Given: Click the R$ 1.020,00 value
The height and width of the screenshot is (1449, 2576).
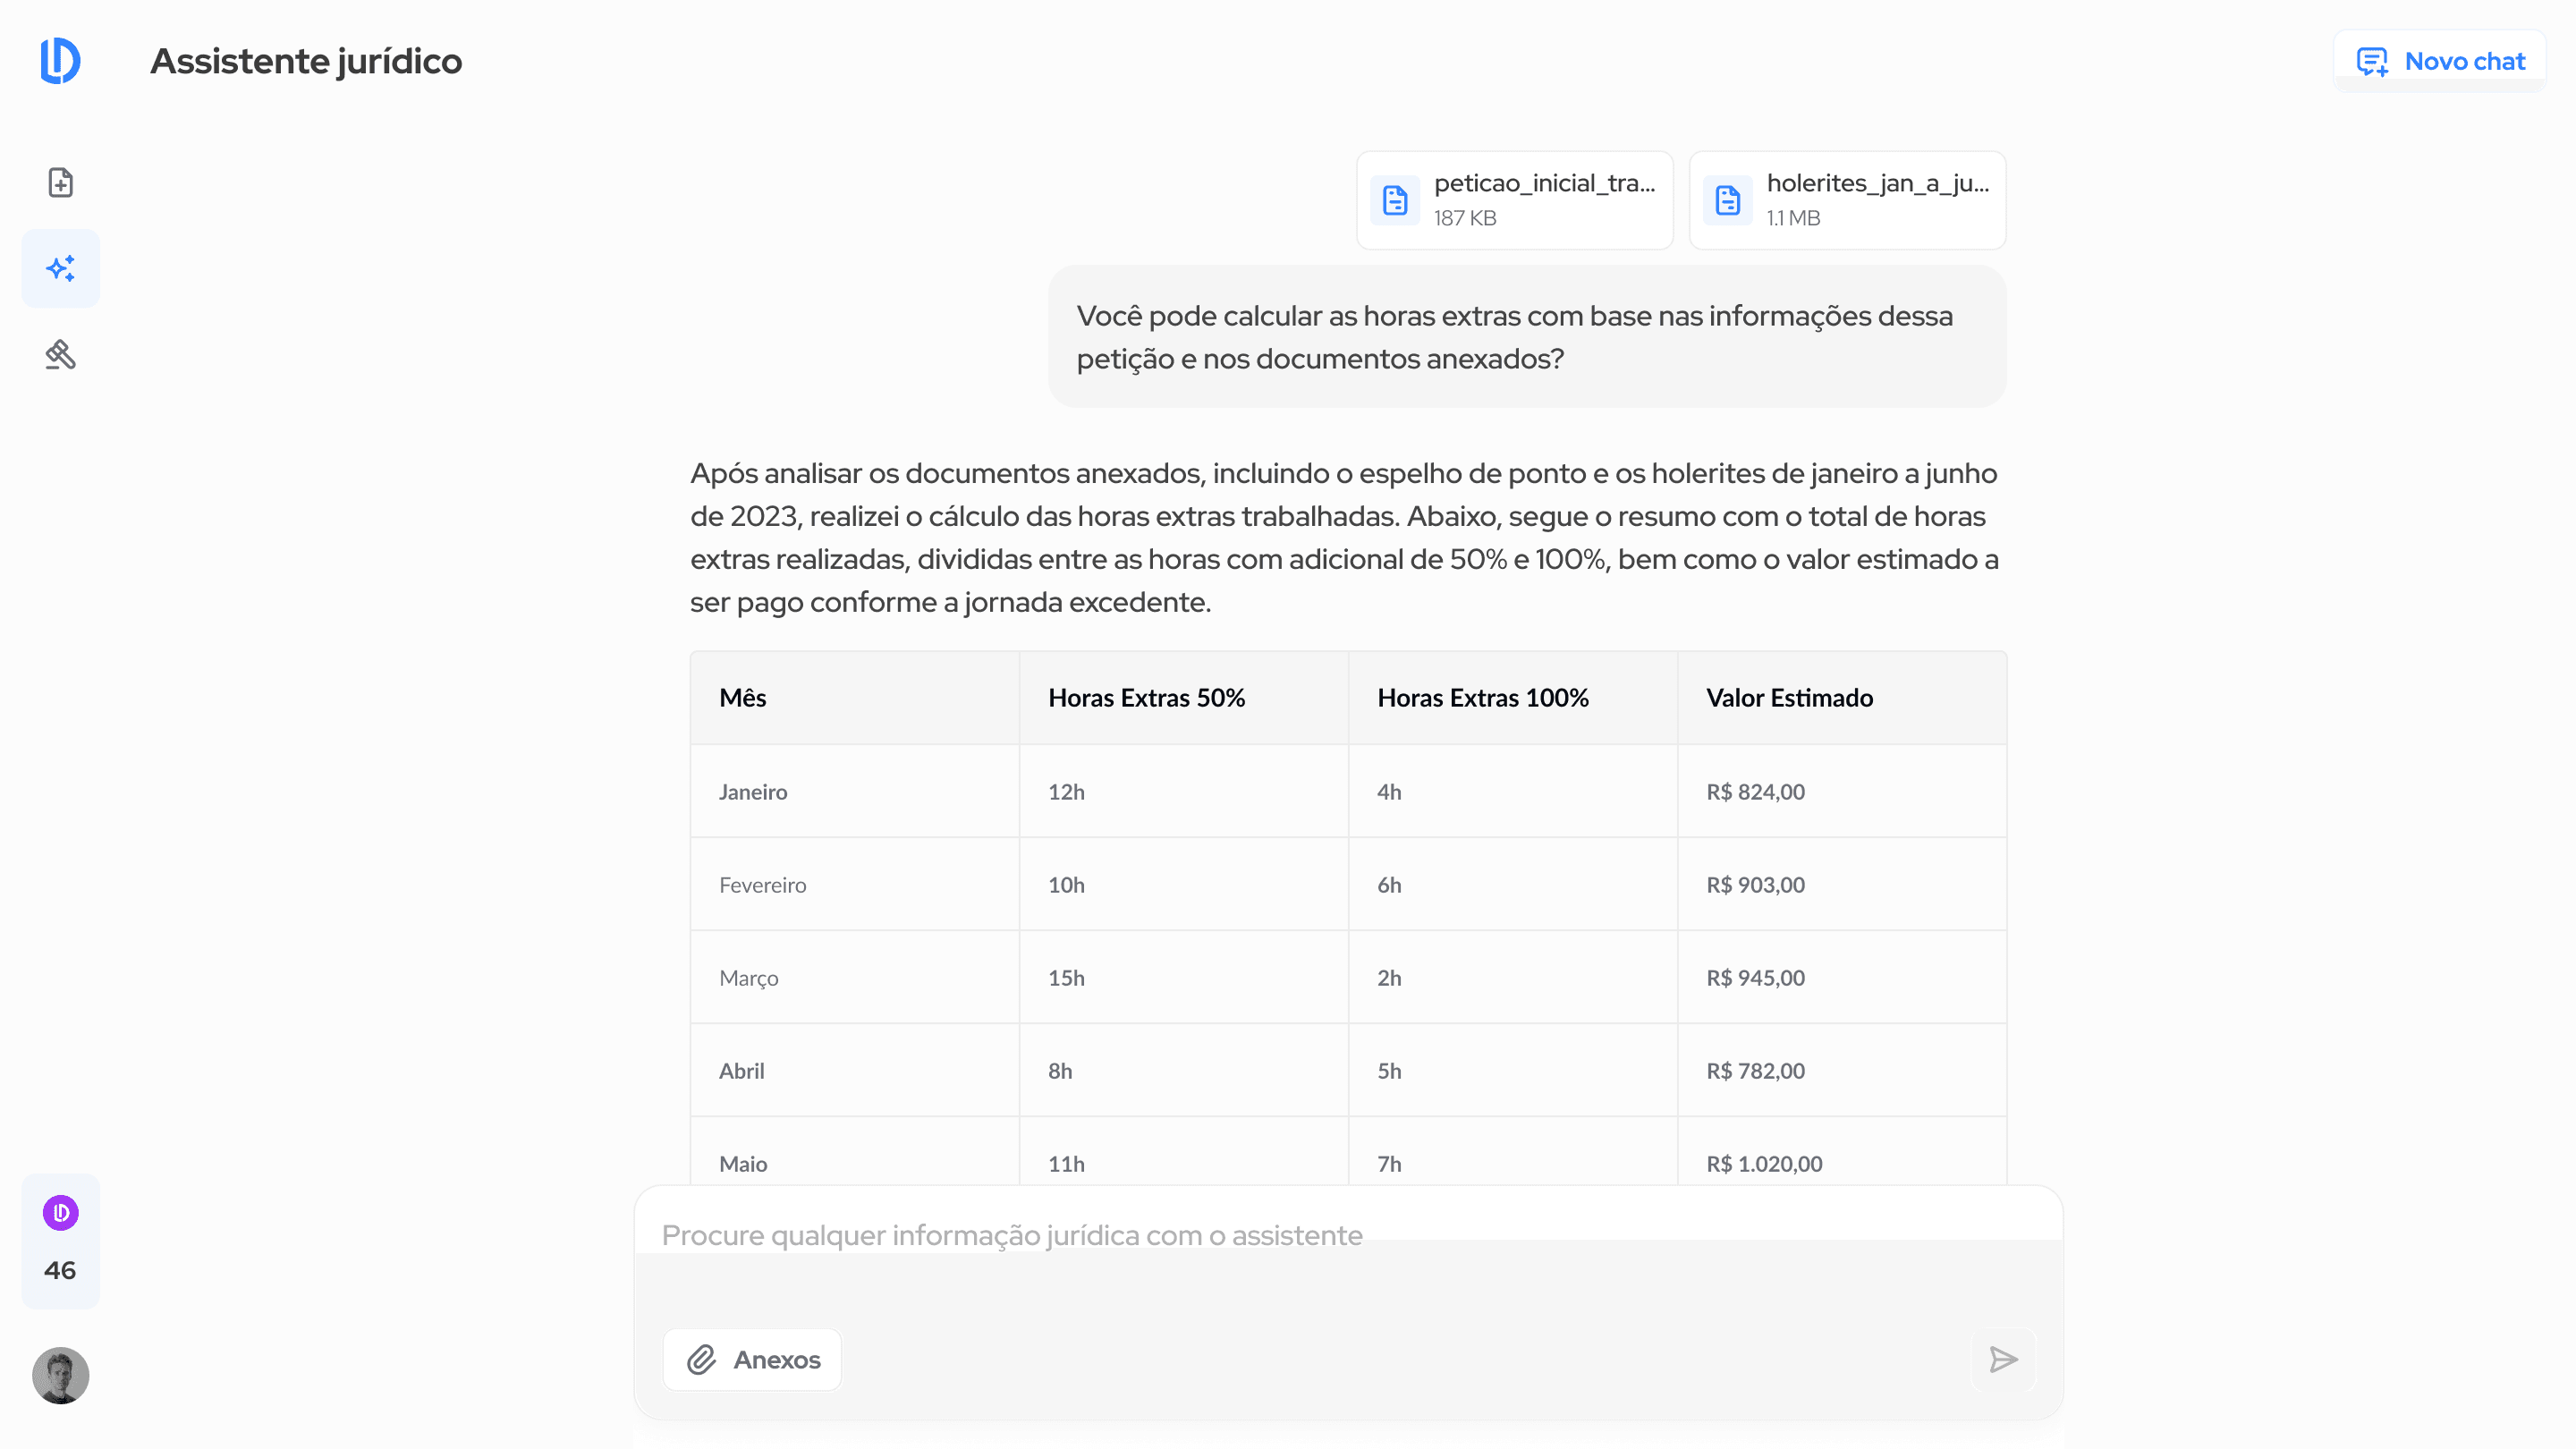Looking at the screenshot, I should tap(1764, 1163).
